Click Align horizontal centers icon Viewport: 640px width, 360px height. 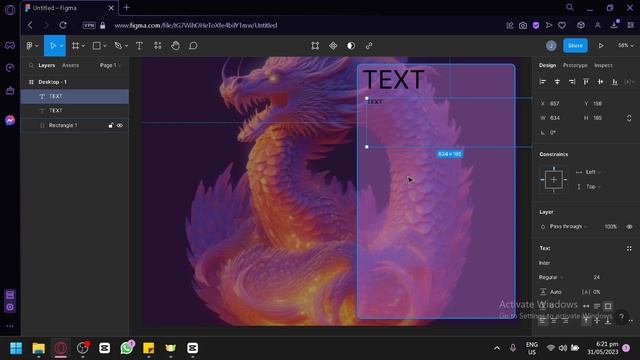point(557,82)
